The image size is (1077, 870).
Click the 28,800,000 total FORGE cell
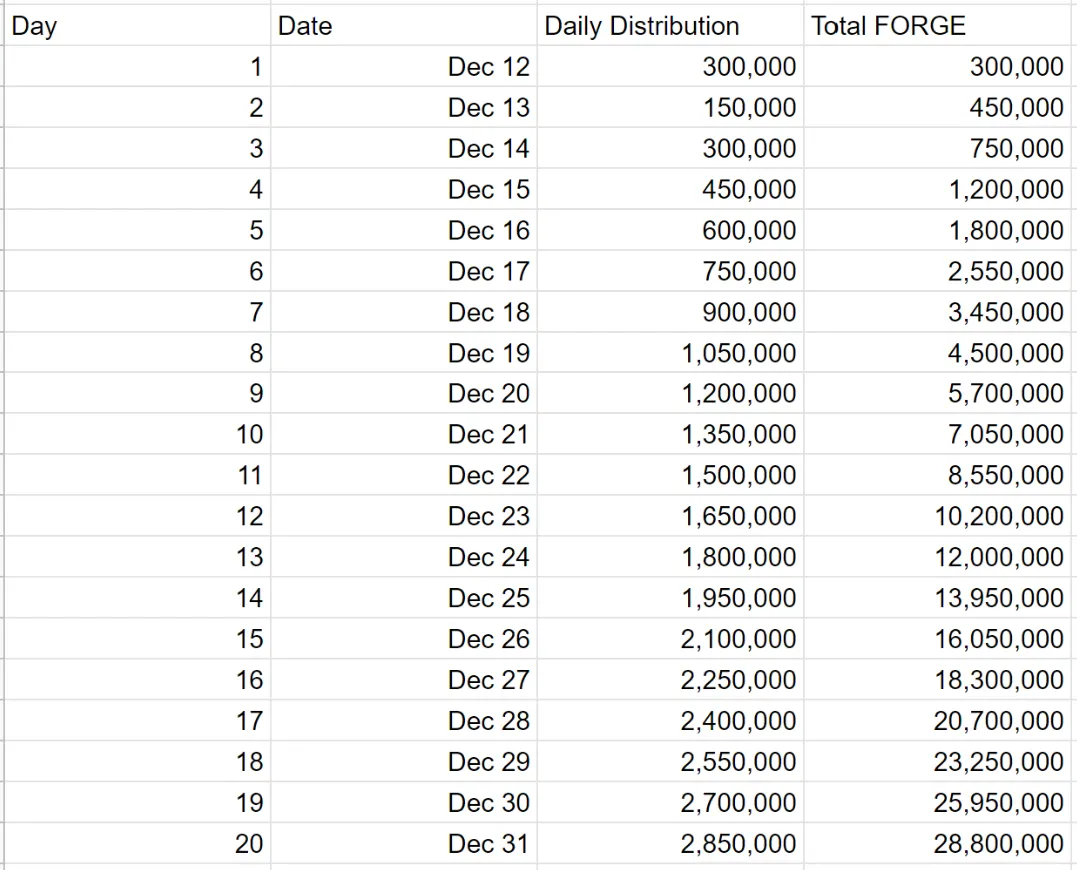coord(938,843)
